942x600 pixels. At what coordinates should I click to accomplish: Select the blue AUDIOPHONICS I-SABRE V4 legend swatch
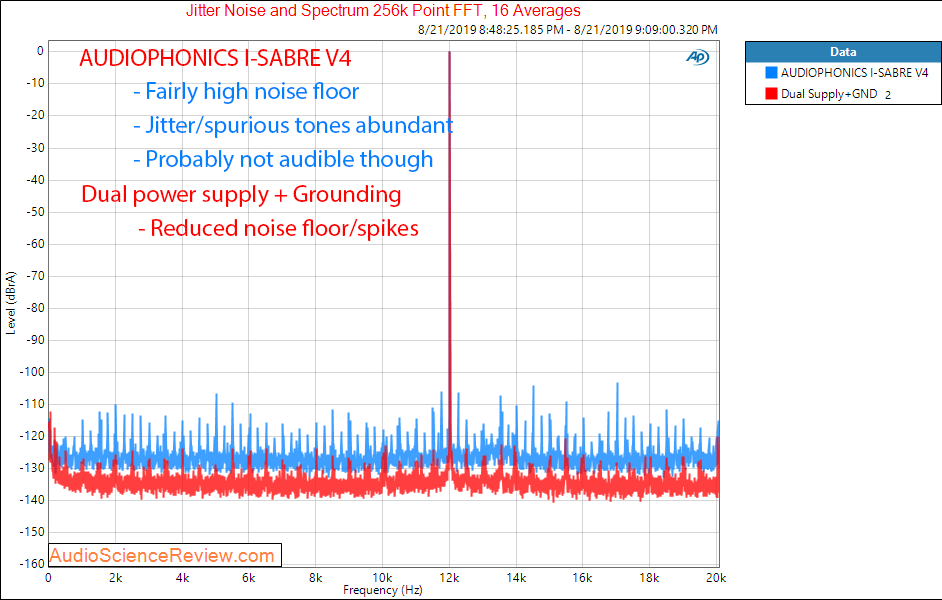click(x=771, y=73)
